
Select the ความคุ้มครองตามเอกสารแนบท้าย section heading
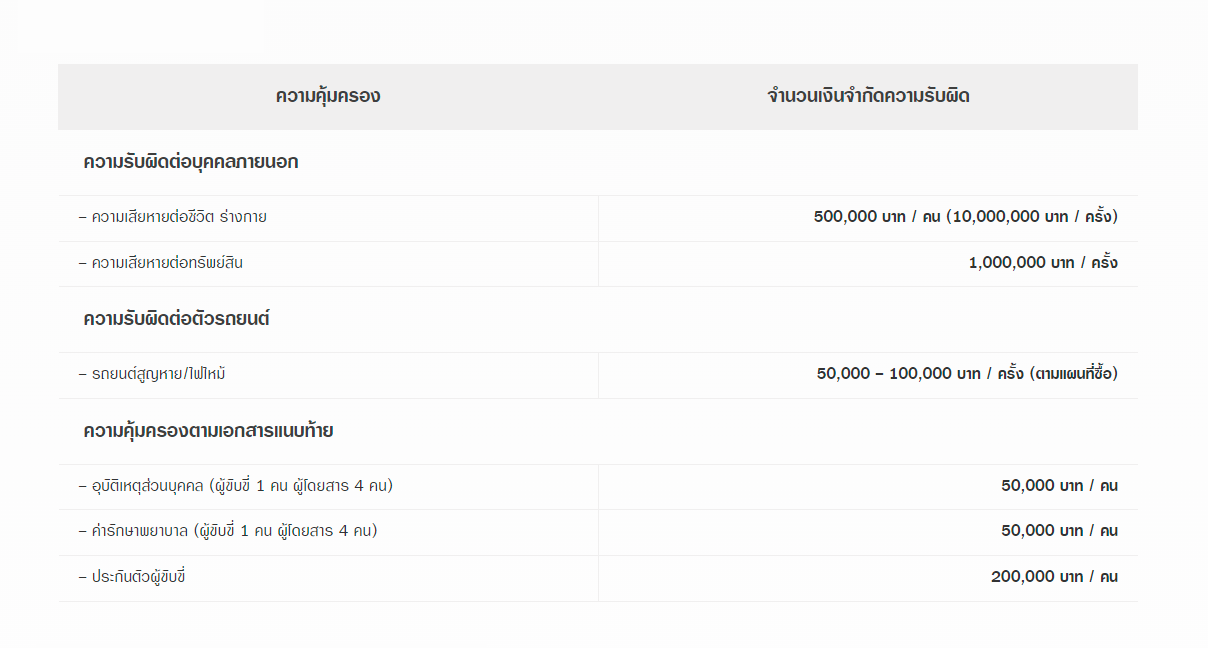click(x=208, y=432)
